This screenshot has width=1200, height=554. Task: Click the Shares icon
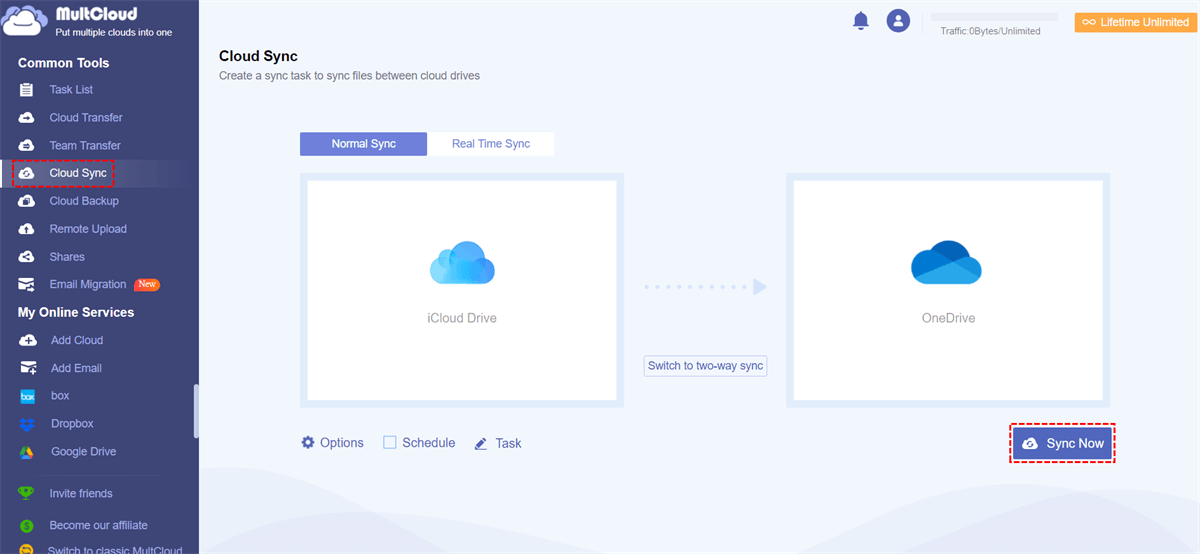[27, 257]
